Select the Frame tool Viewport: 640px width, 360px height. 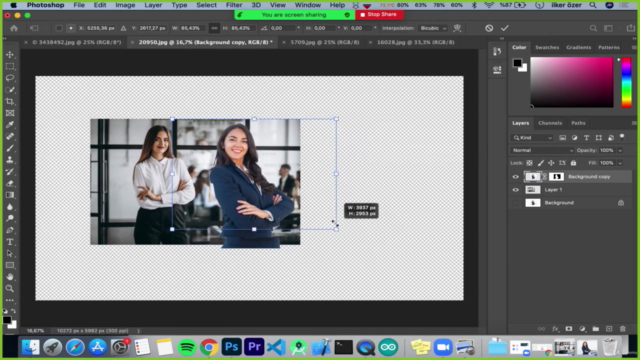click(10, 113)
